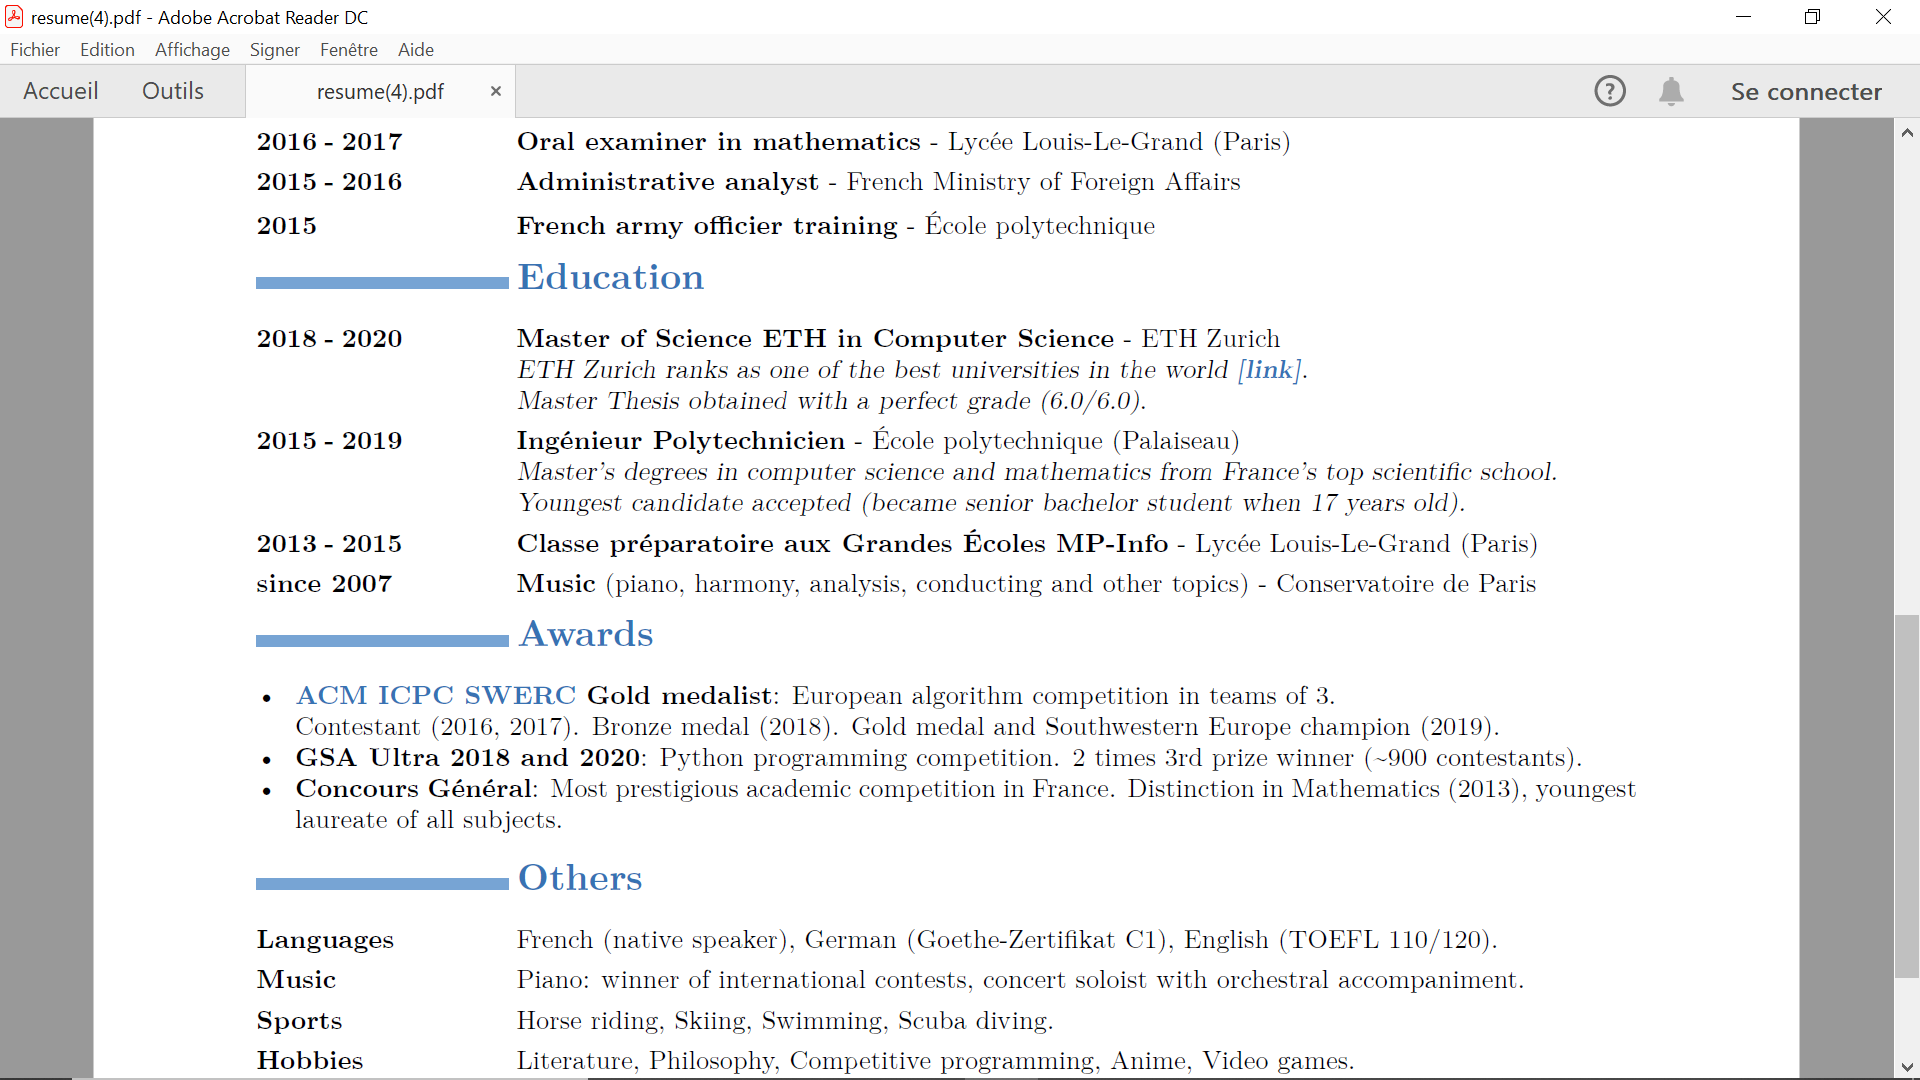Open the Aide menu
Image resolution: width=1920 pixels, height=1080 pixels.
tap(416, 50)
